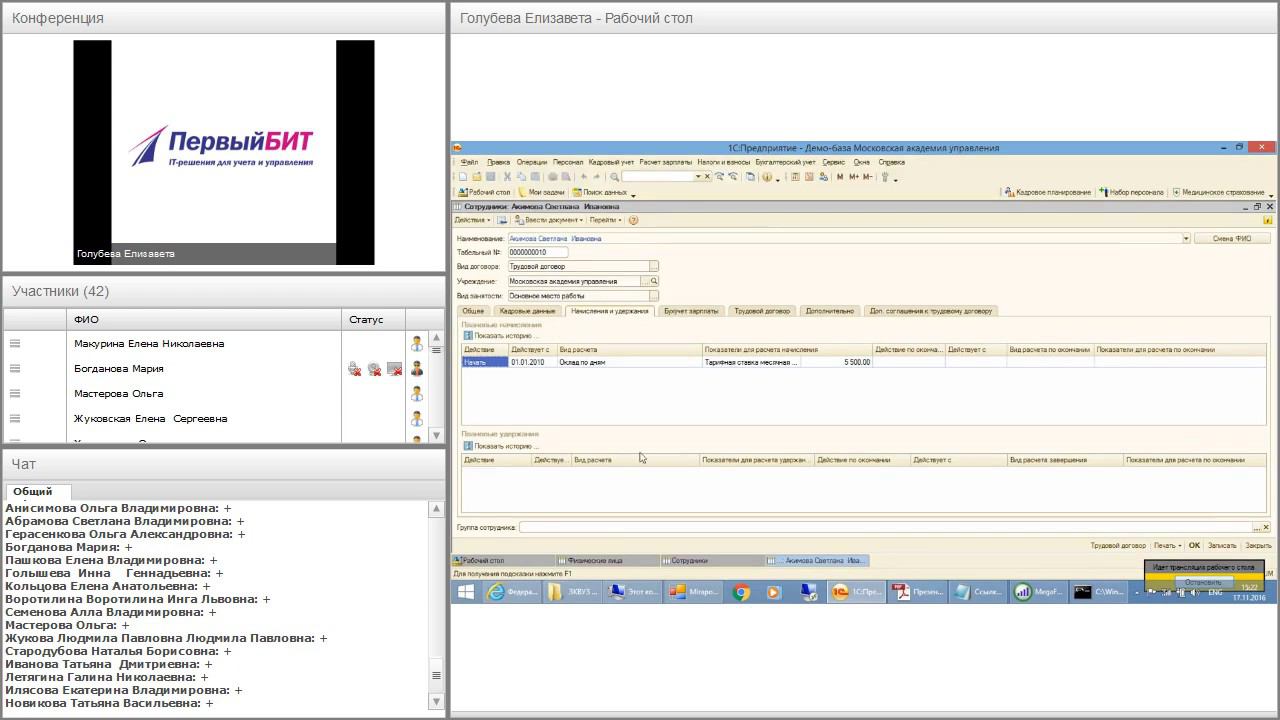Open the calculator icon in 1C toolbar

pos(795,177)
